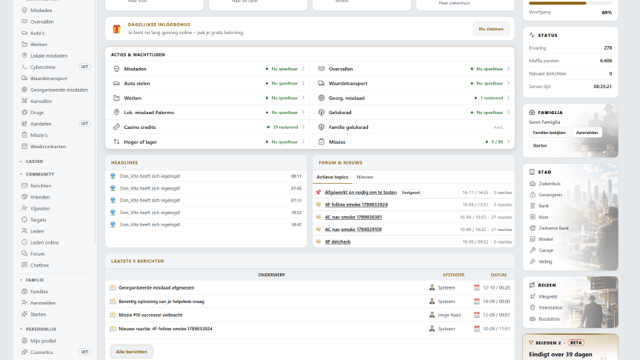Image resolution: width=640 pixels, height=360 pixels.
Task: Click the Georg. misdaad action row
Action: (413, 98)
